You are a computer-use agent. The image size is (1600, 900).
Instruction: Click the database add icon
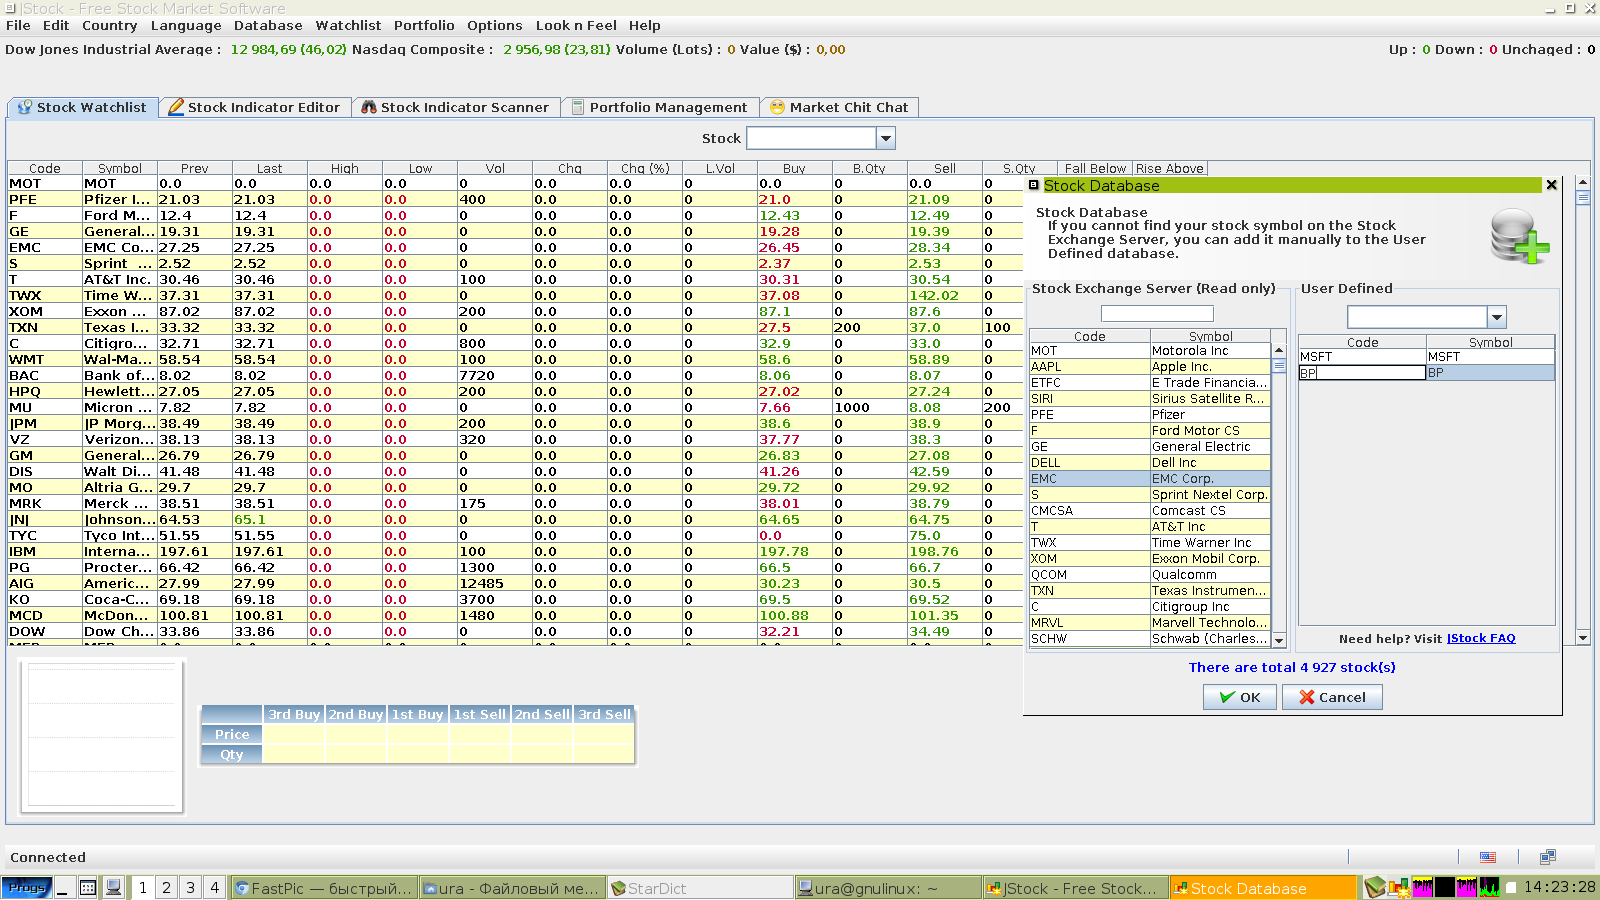(x=1519, y=236)
